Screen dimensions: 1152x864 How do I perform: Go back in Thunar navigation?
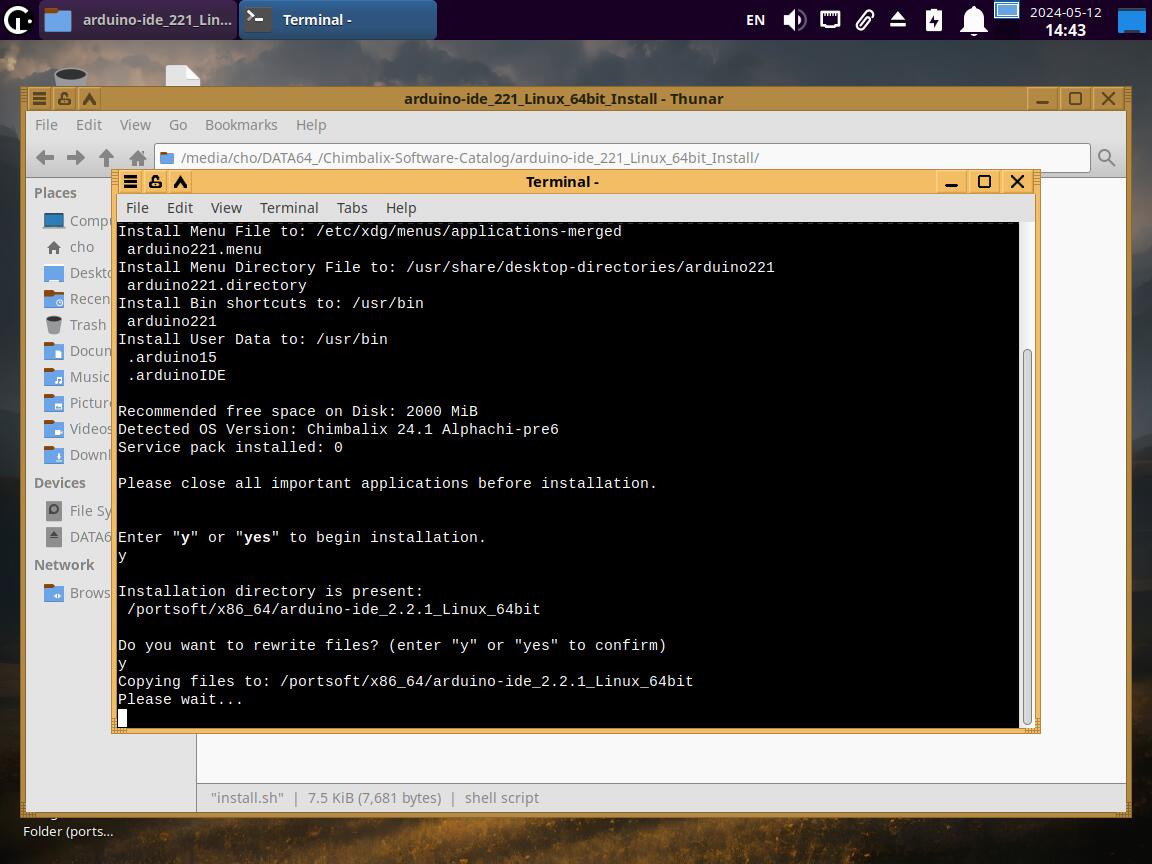[46, 157]
